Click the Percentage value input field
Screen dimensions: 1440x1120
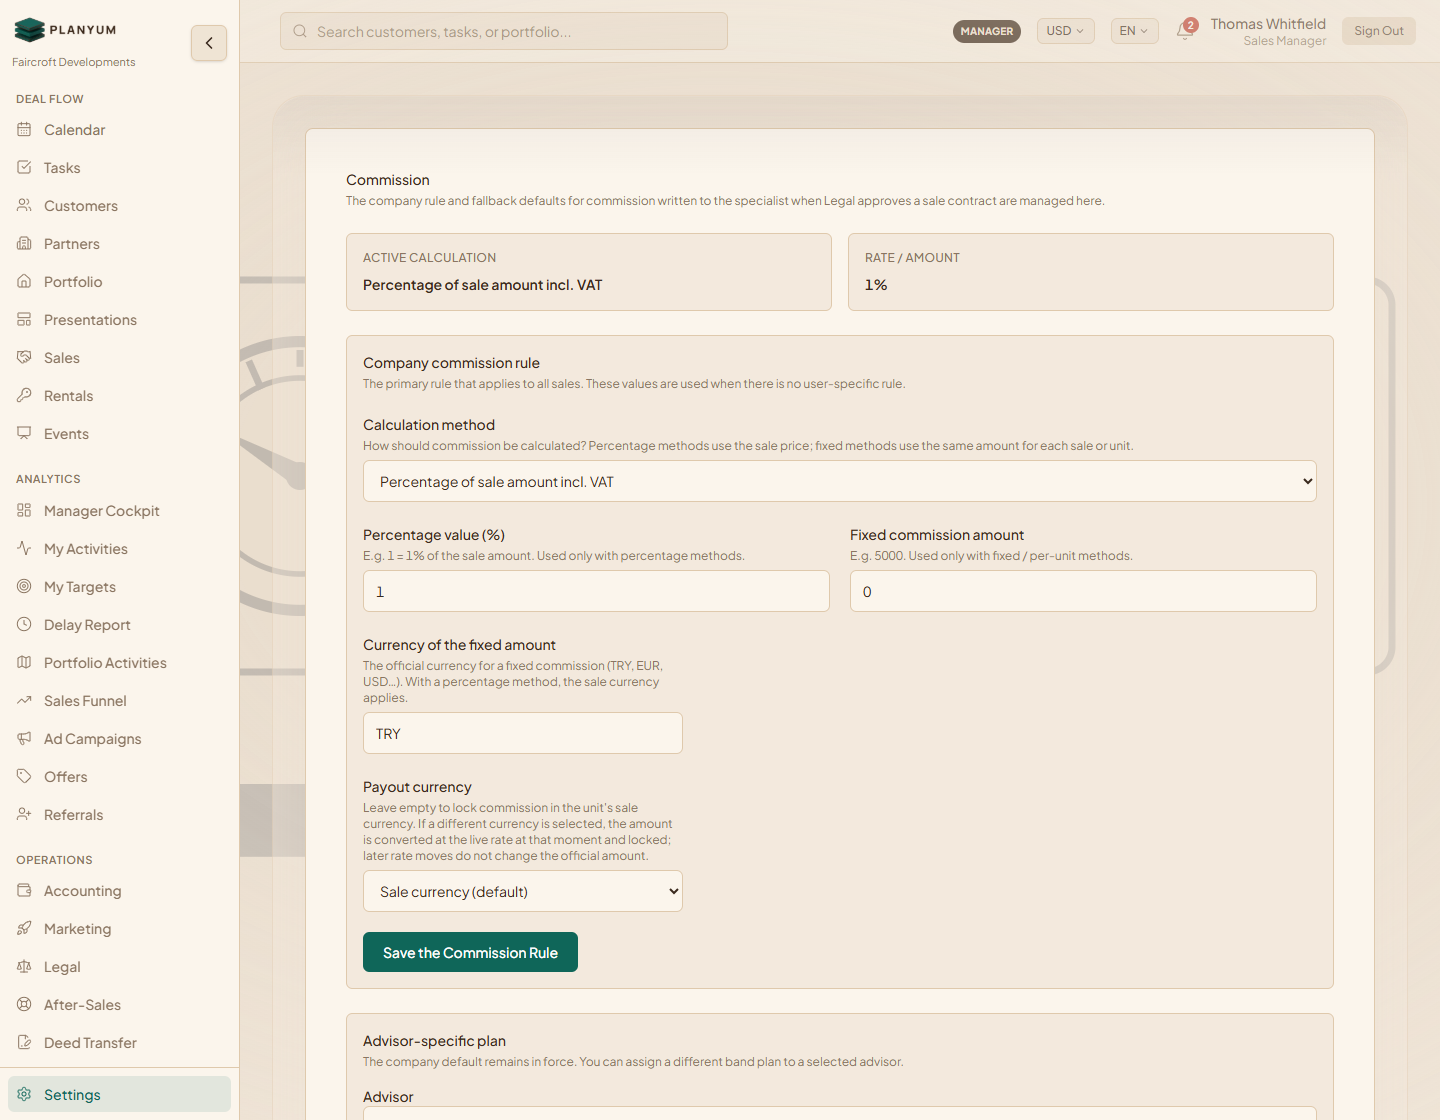point(596,591)
